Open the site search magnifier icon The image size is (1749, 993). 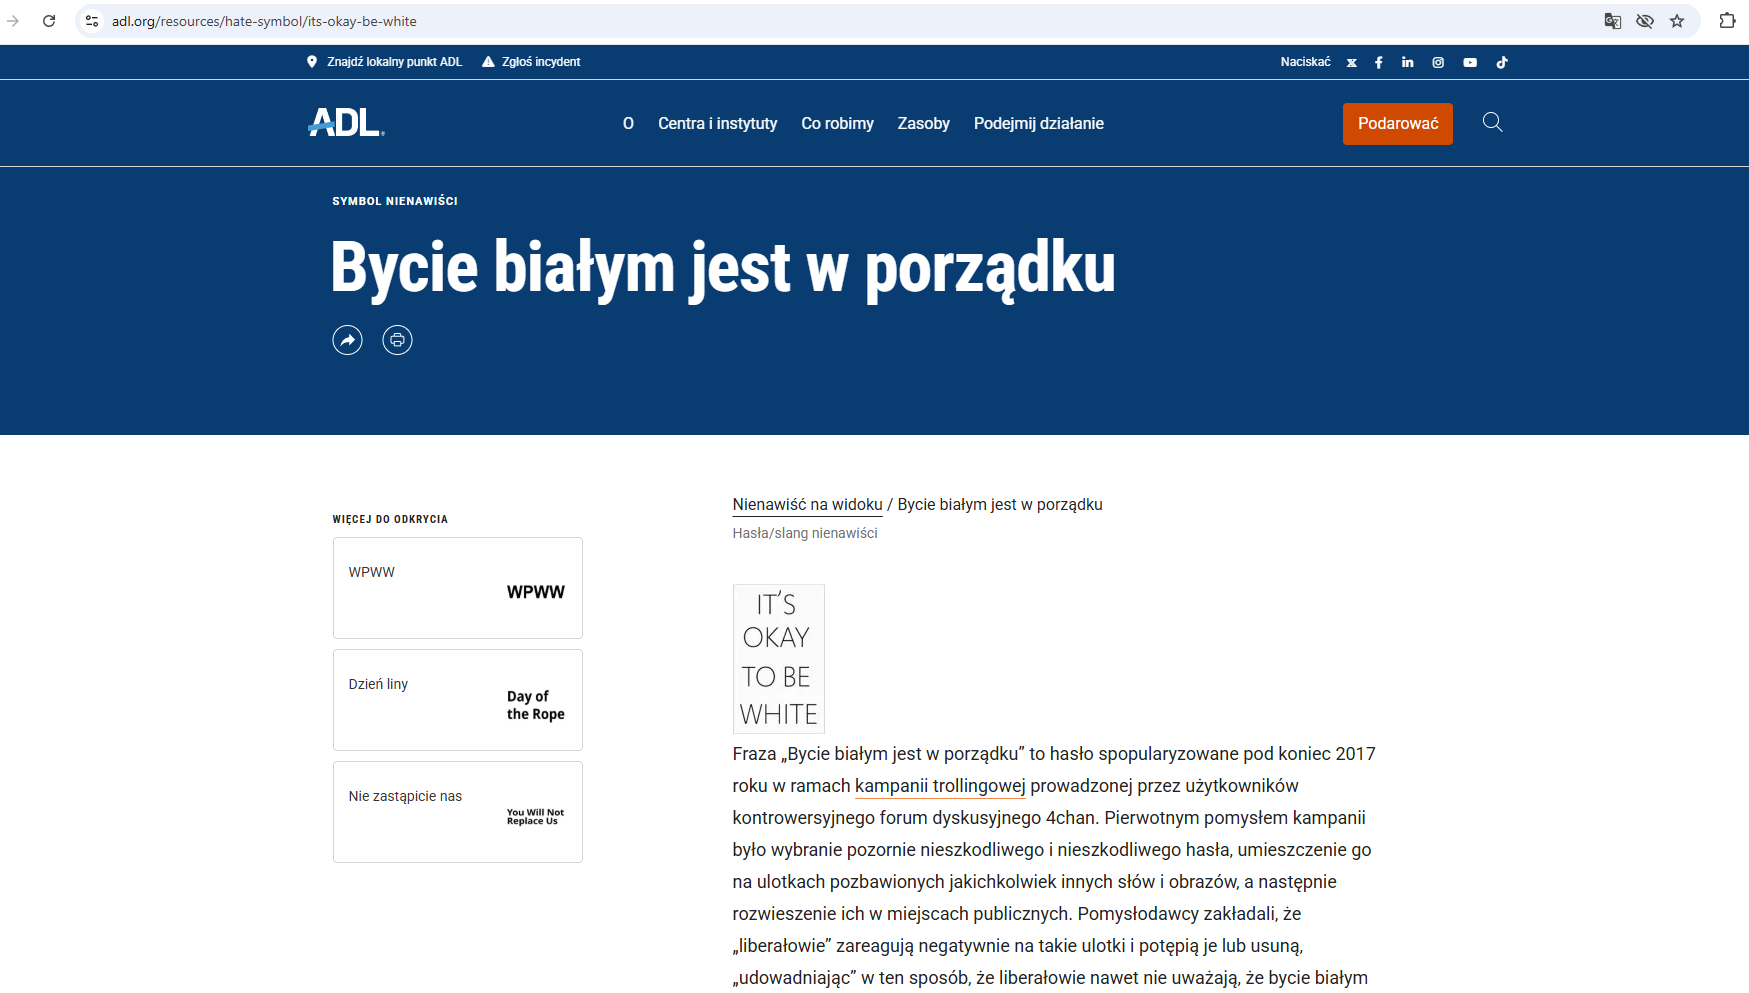pos(1492,123)
